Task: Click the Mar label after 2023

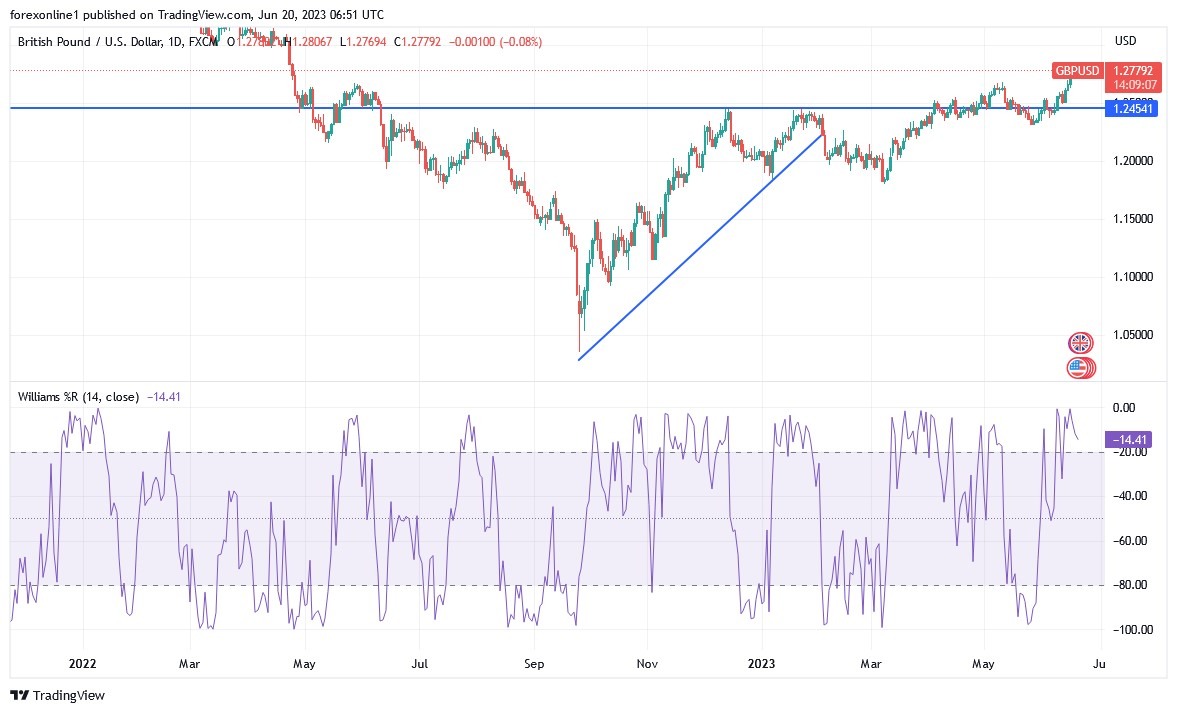Action: pyautogui.click(x=871, y=663)
